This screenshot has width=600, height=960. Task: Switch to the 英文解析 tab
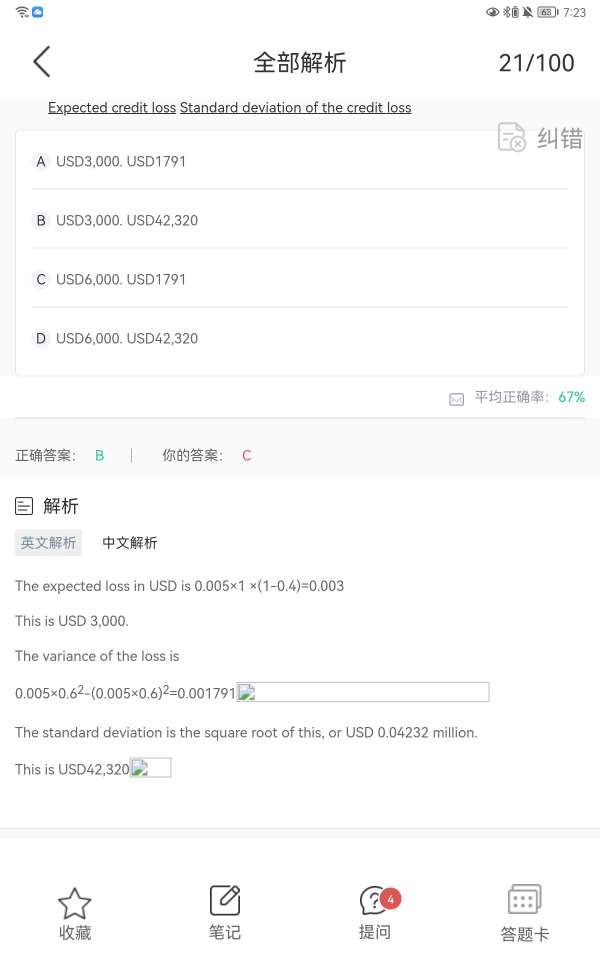(48, 543)
